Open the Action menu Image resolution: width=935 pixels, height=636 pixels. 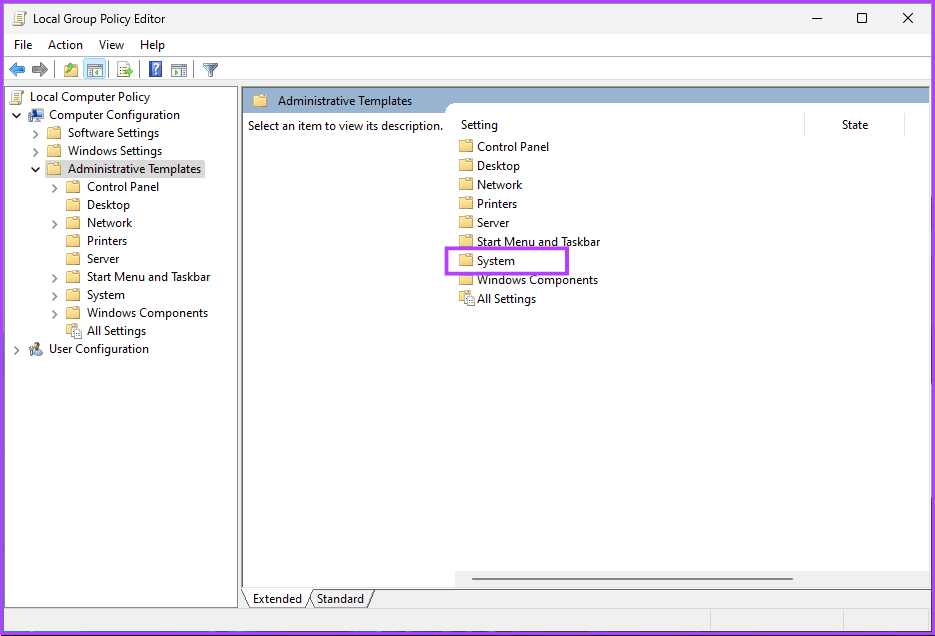pos(65,44)
